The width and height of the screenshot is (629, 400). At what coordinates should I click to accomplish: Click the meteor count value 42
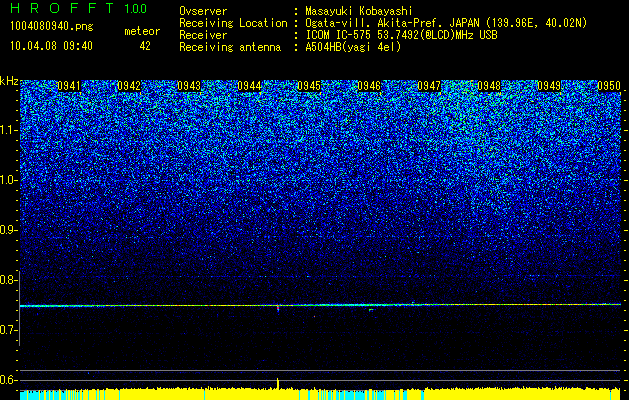pos(145,46)
